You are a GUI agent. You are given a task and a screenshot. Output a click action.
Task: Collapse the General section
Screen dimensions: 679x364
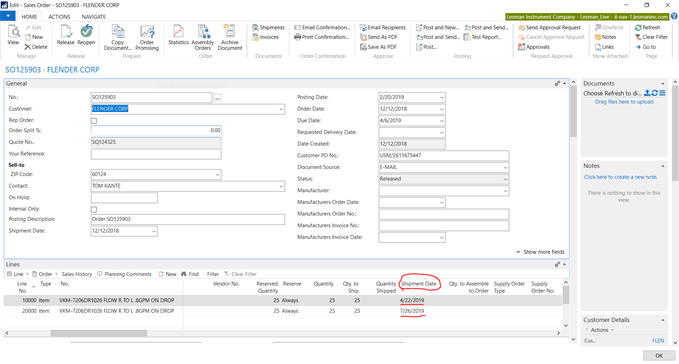(x=564, y=84)
